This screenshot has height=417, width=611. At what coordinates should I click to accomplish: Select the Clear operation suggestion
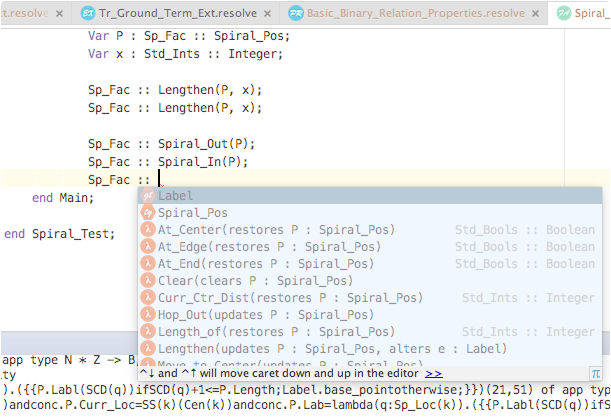(x=370, y=281)
